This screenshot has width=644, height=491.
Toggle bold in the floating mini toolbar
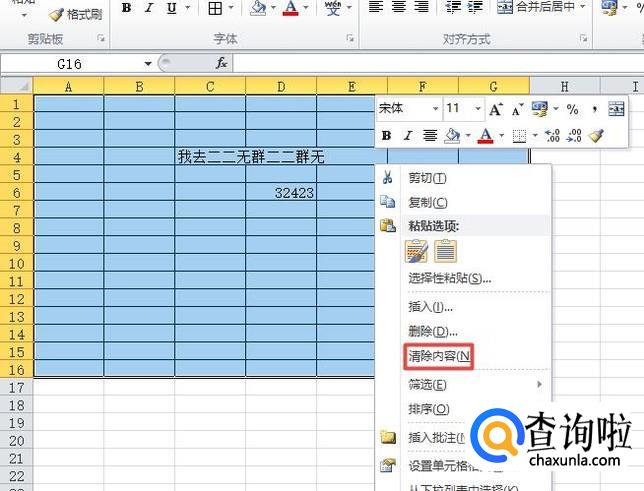tap(387, 135)
